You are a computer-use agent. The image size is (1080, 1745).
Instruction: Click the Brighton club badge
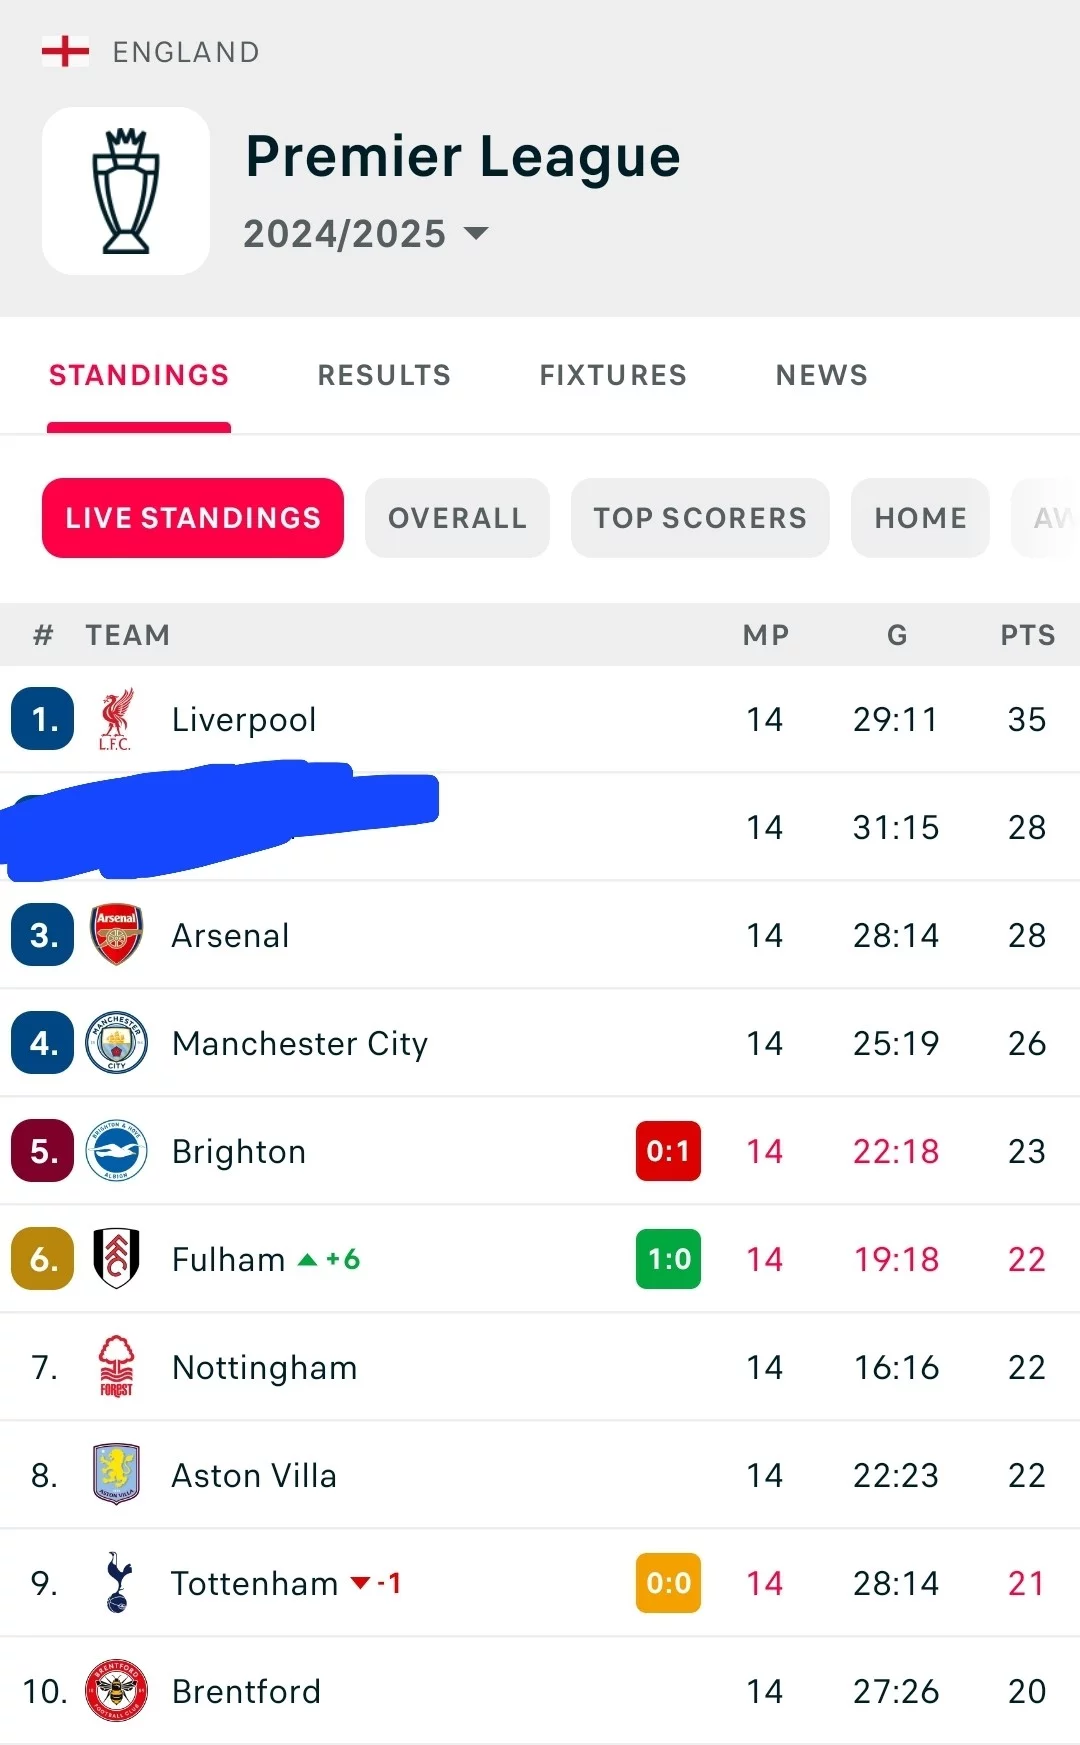pyautogui.click(x=116, y=1151)
